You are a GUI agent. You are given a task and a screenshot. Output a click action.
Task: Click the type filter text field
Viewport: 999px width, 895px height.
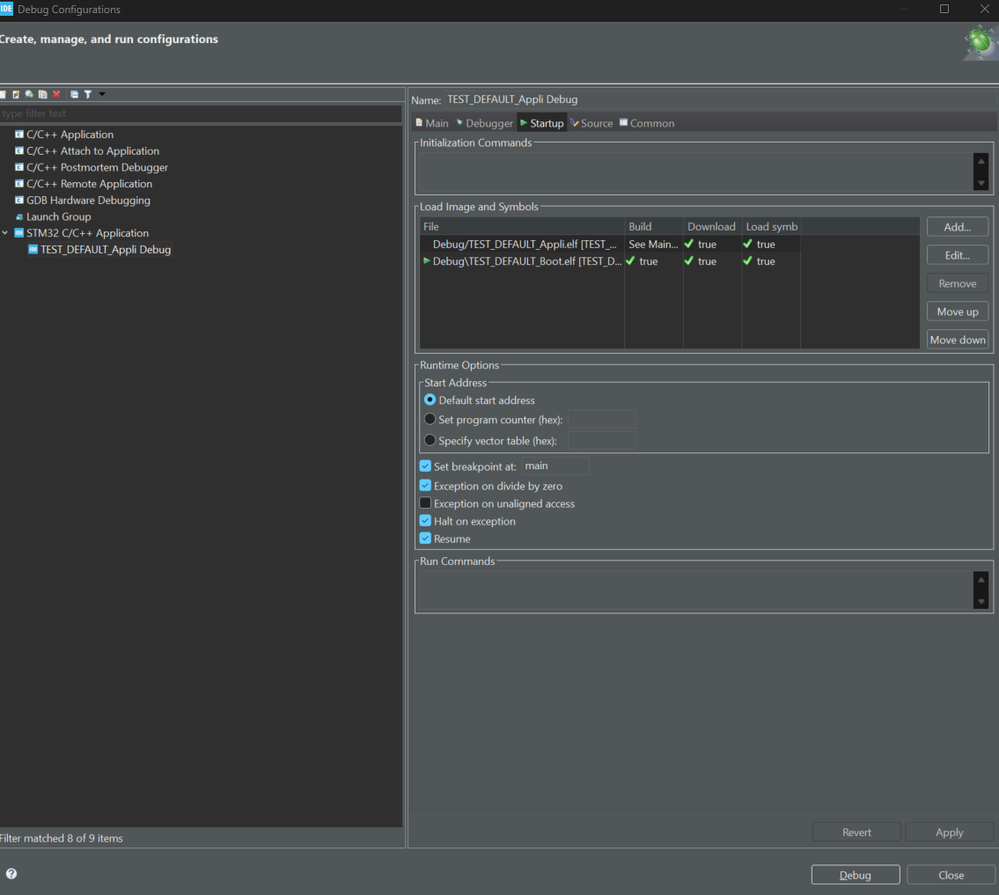pyautogui.click(x=200, y=113)
